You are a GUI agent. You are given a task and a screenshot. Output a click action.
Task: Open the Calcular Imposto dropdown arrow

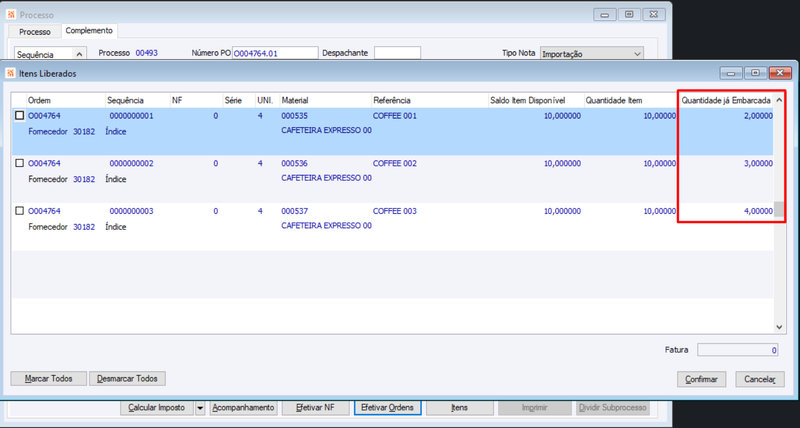(x=200, y=408)
